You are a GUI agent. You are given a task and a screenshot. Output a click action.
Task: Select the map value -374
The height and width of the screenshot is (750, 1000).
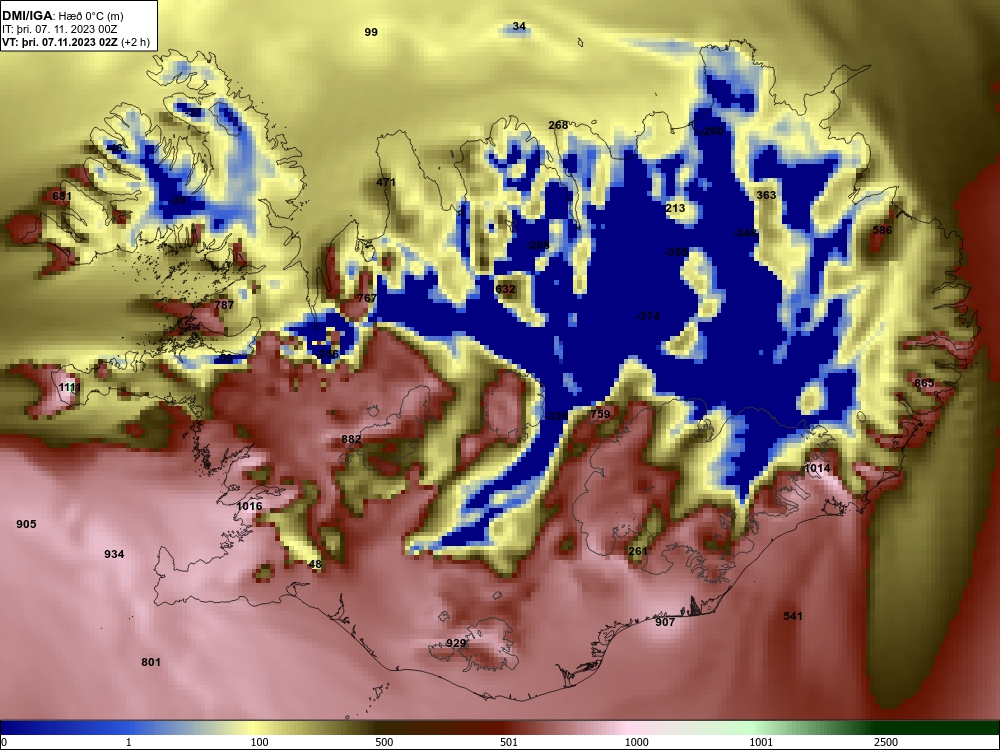648,316
